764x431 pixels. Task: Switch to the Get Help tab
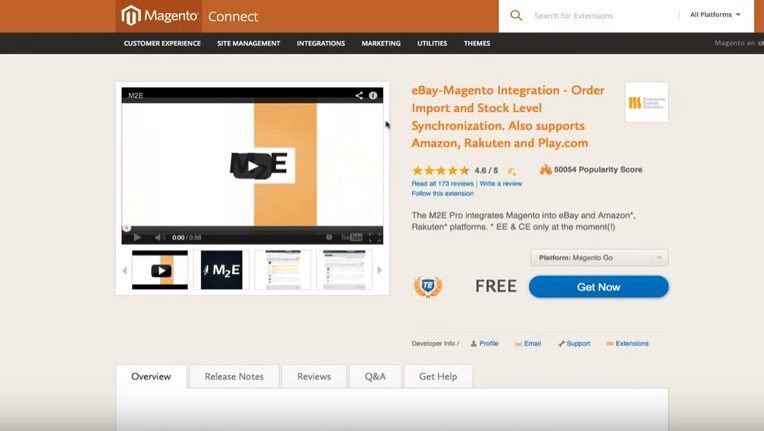coord(438,376)
